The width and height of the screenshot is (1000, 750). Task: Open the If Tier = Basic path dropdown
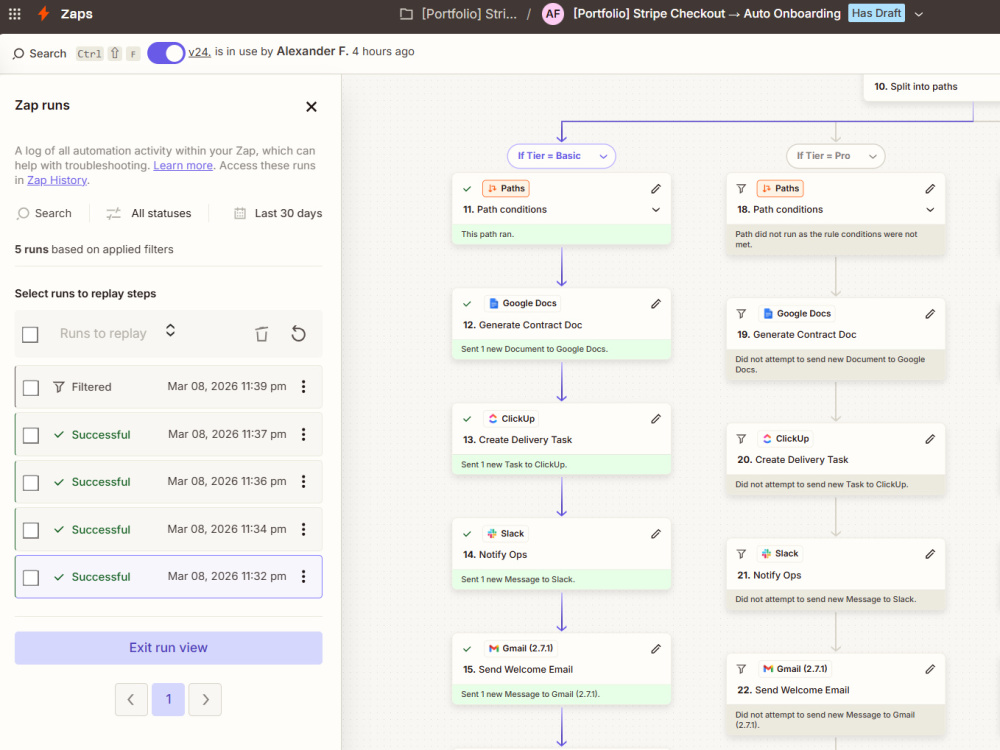(561, 156)
